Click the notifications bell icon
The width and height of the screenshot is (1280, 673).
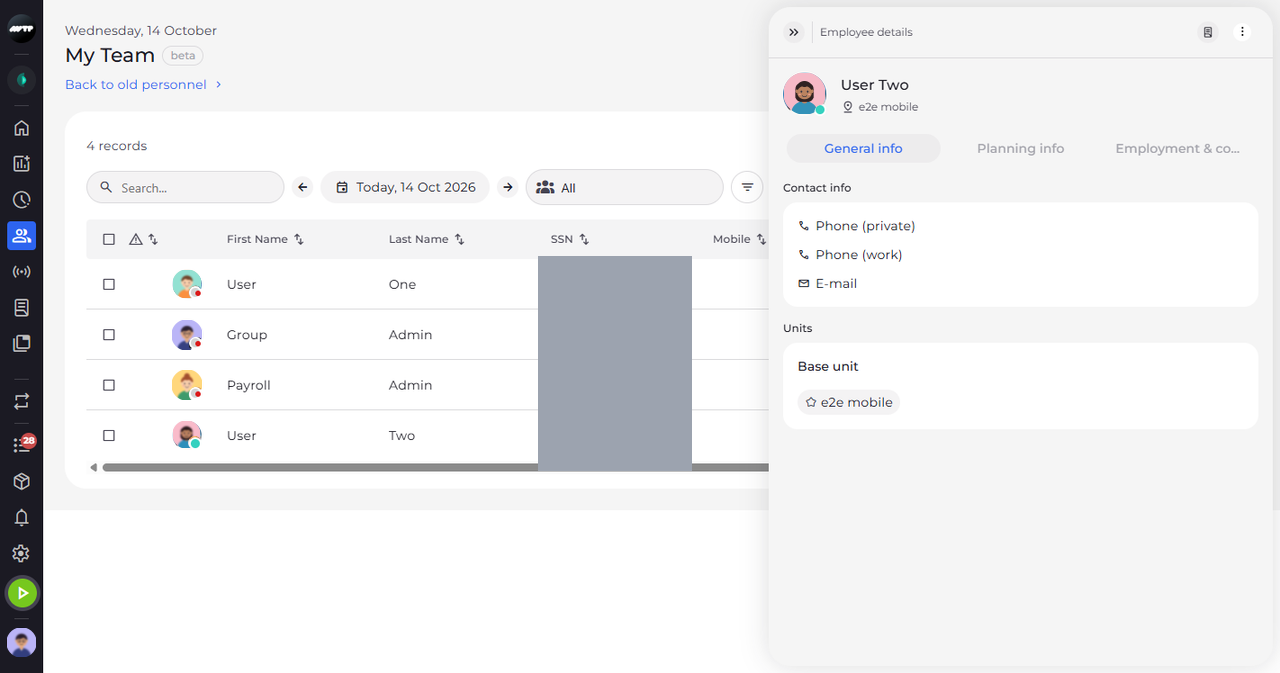click(21, 518)
